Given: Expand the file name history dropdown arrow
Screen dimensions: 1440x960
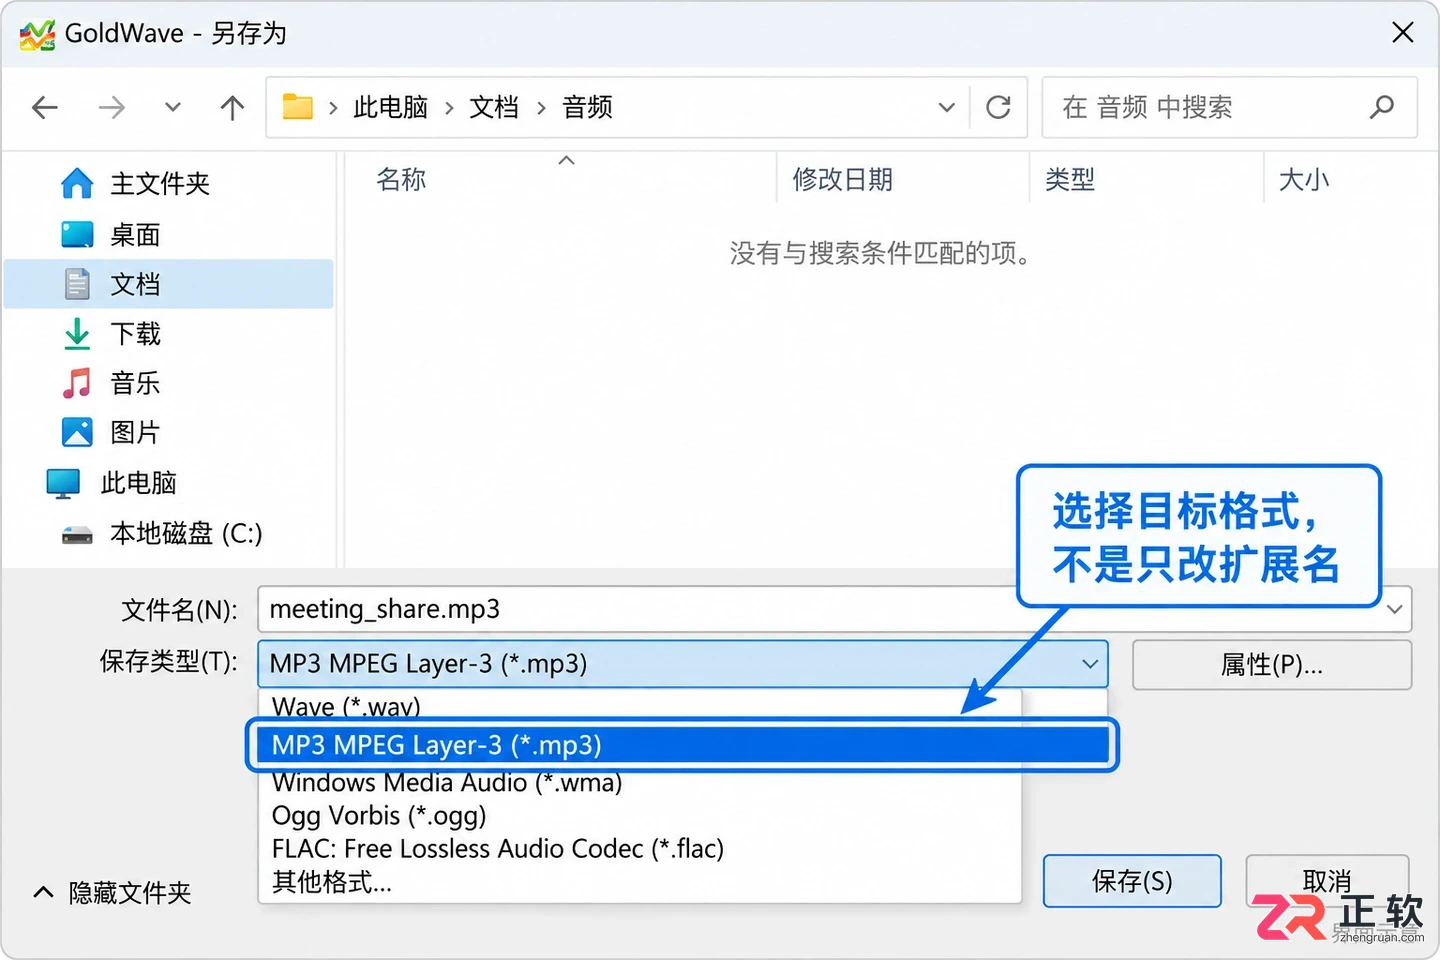Looking at the screenshot, I should (1395, 609).
